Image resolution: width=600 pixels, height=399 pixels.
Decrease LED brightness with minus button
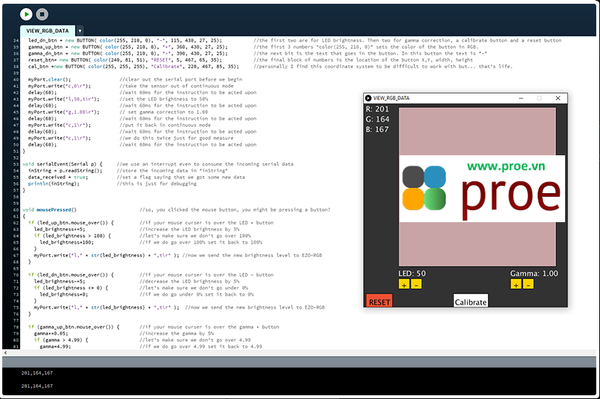tap(416, 284)
